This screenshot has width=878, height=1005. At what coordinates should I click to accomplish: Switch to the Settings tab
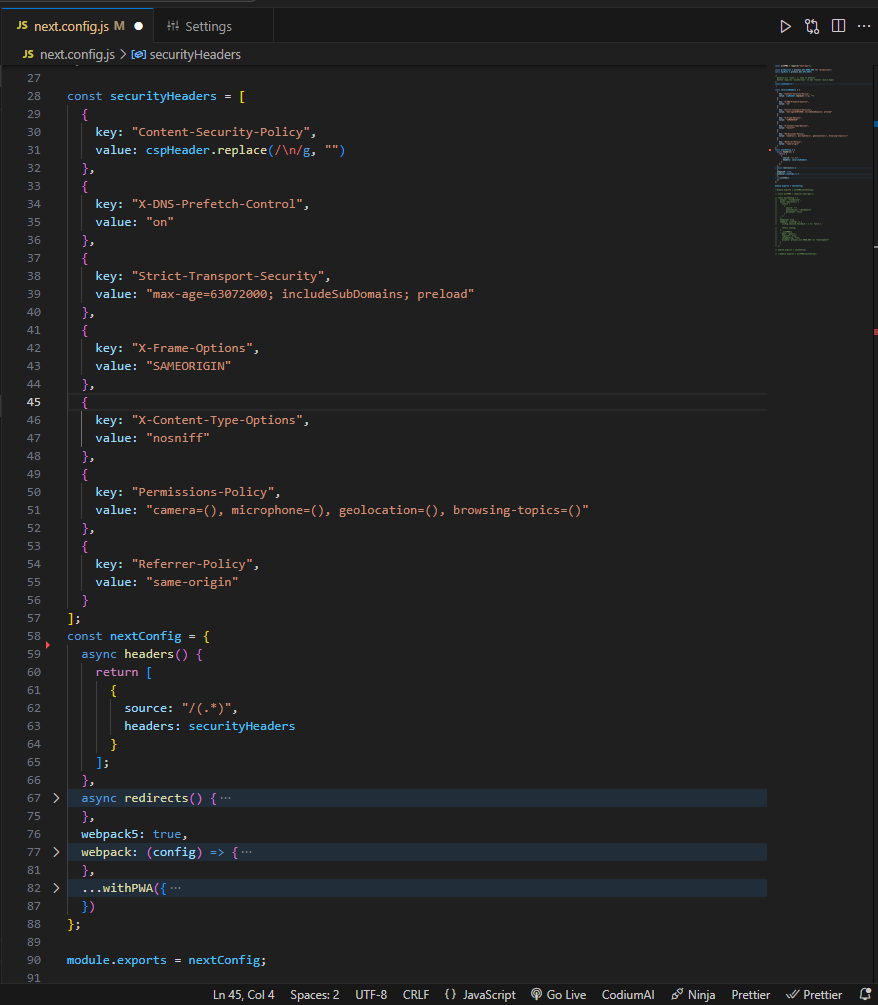point(199,26)
